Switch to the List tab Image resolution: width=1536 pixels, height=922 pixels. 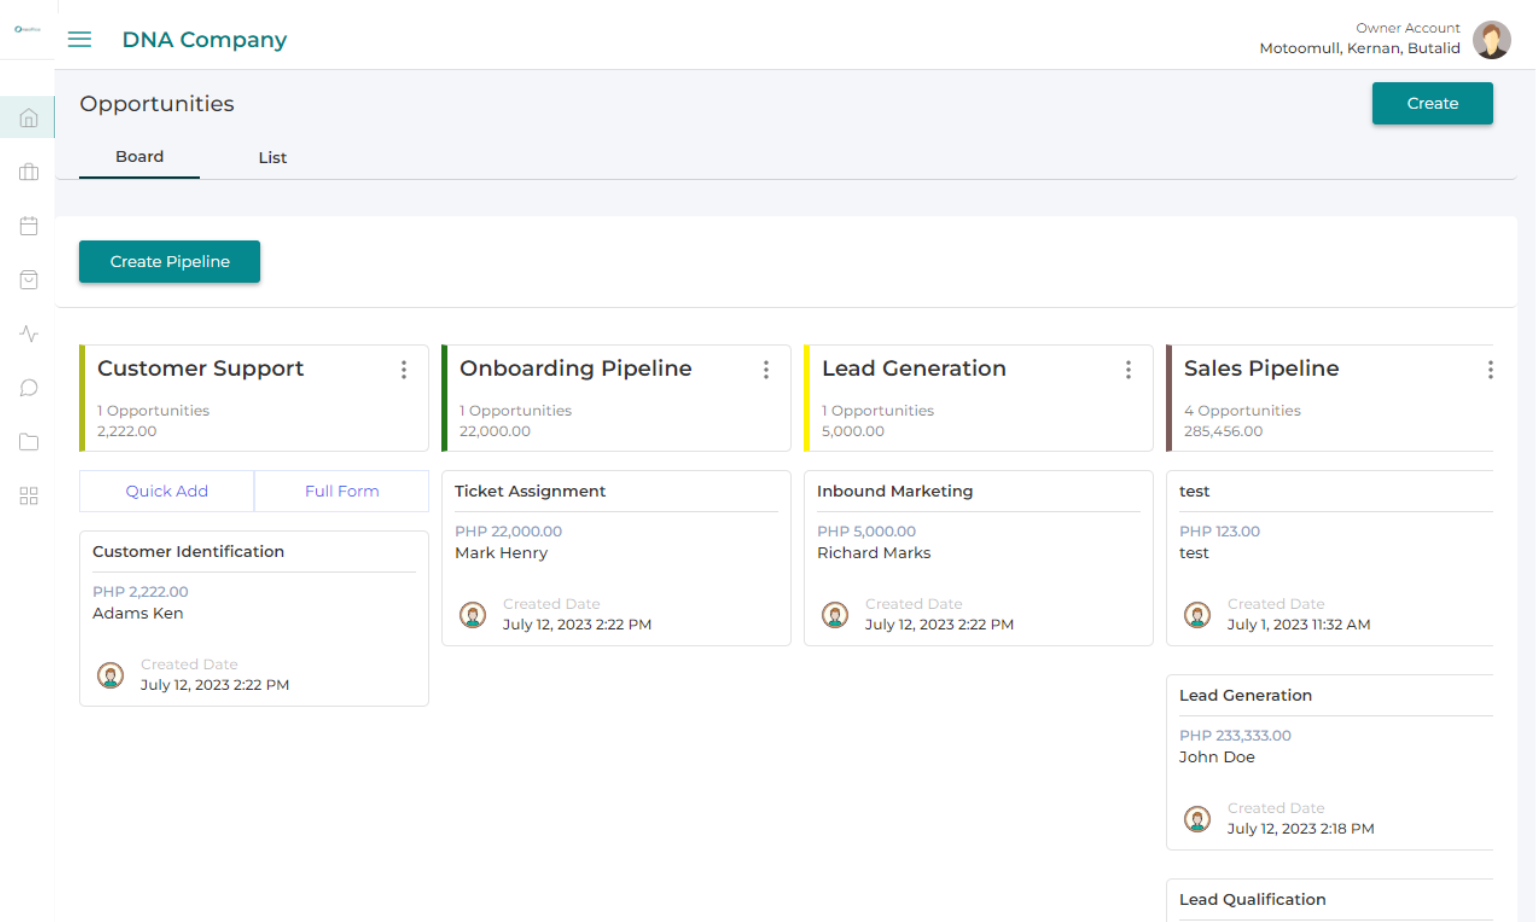pos(272,158)
